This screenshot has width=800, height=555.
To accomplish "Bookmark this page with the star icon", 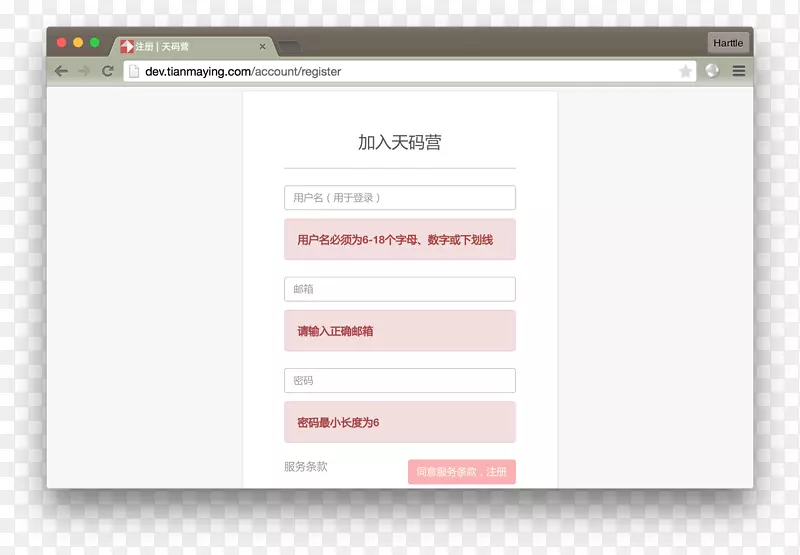I will 685,71.
